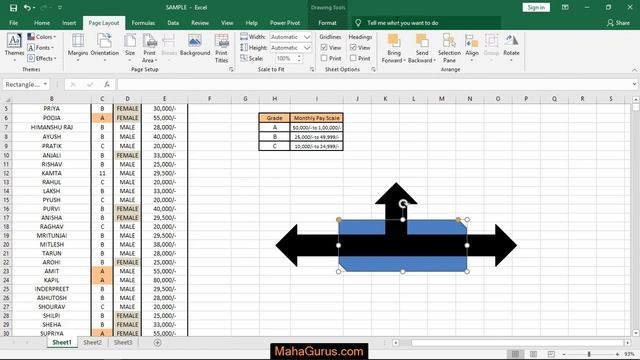Click zoom in plus button
Viewport: 640px width, 360px height.
[617, 354]
